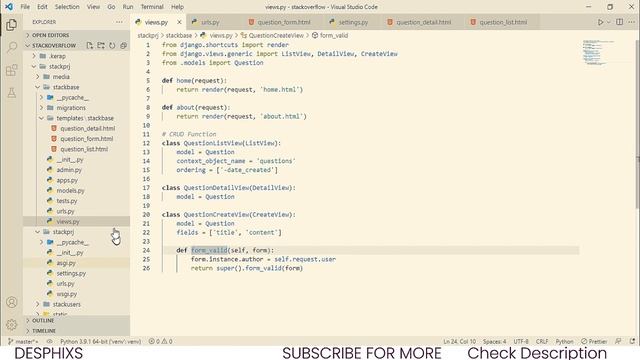Collapse all folders in explorer icon
Image resolution: width=640 pixels, height=360 pixels.
[123, 45]
